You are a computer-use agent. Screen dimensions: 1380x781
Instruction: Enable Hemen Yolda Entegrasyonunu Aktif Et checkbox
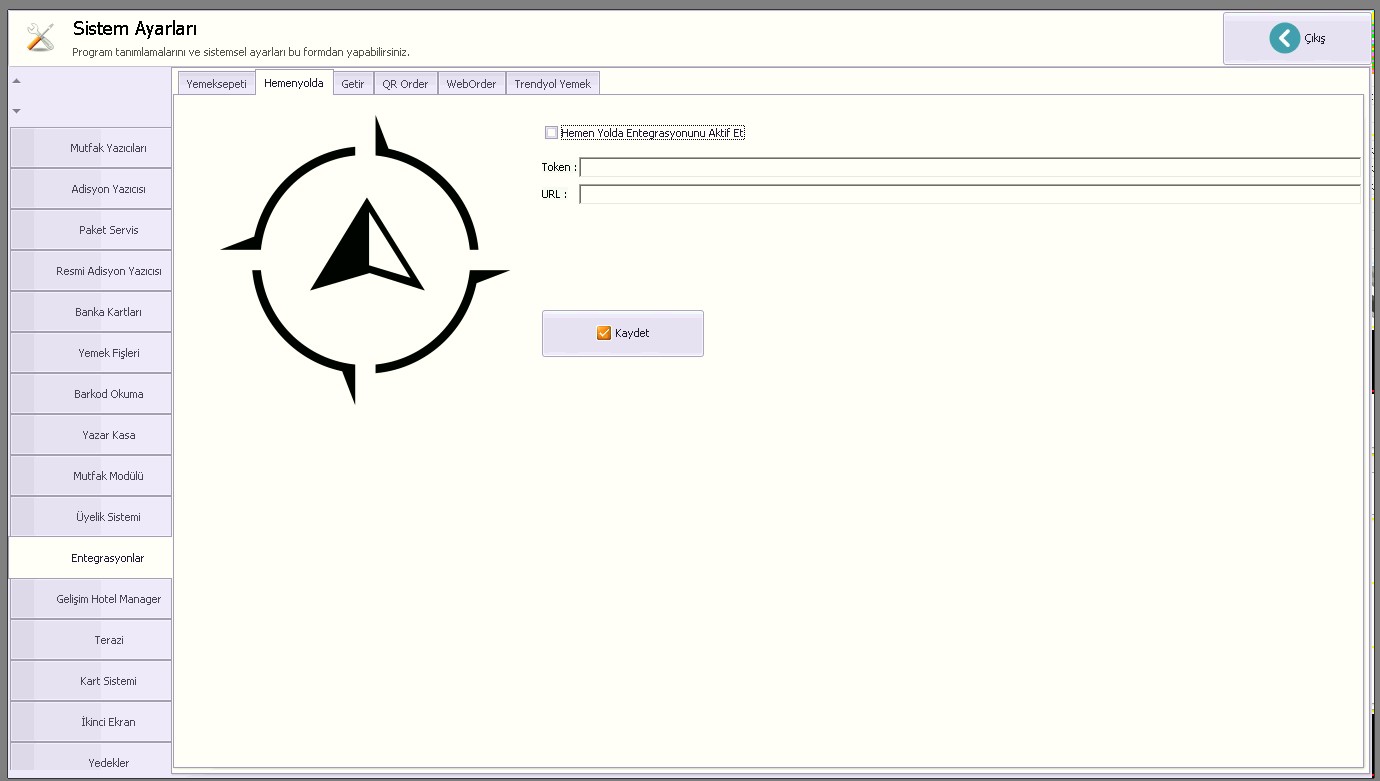(551, 133)
